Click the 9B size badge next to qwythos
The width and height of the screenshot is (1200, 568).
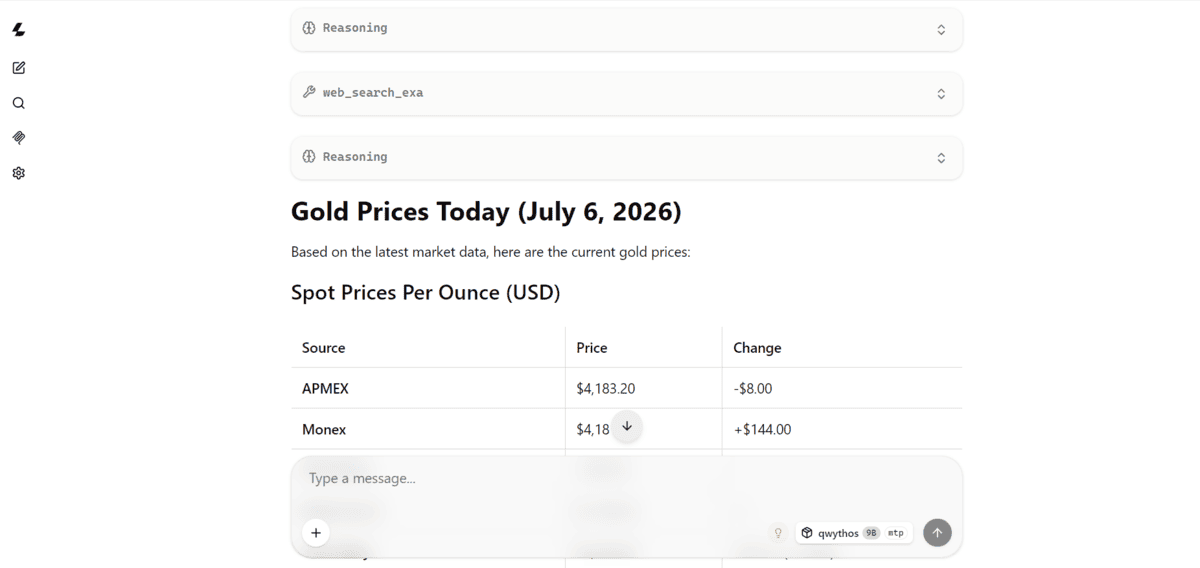coord(871,533)
